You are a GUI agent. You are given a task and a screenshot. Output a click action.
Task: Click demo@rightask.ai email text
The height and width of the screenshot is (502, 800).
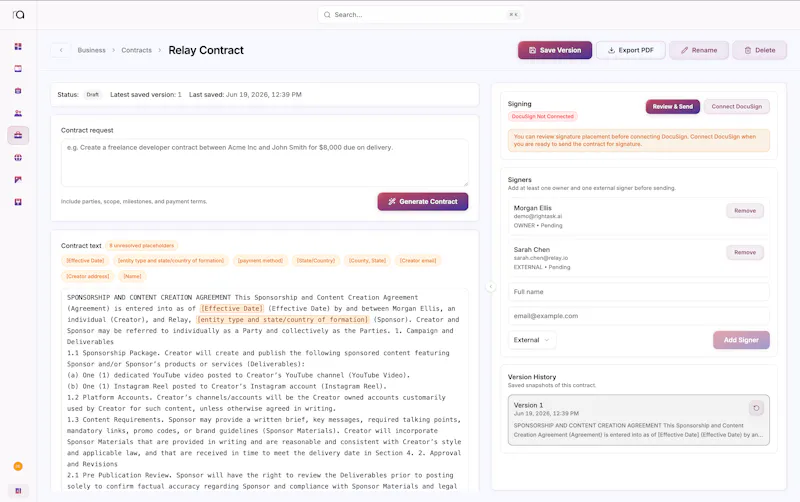pyautogui.click(x=538, y=216)
